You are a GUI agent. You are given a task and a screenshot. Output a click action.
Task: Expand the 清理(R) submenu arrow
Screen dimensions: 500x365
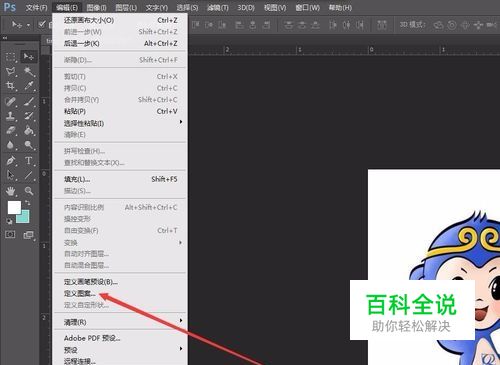click(181, 321)
